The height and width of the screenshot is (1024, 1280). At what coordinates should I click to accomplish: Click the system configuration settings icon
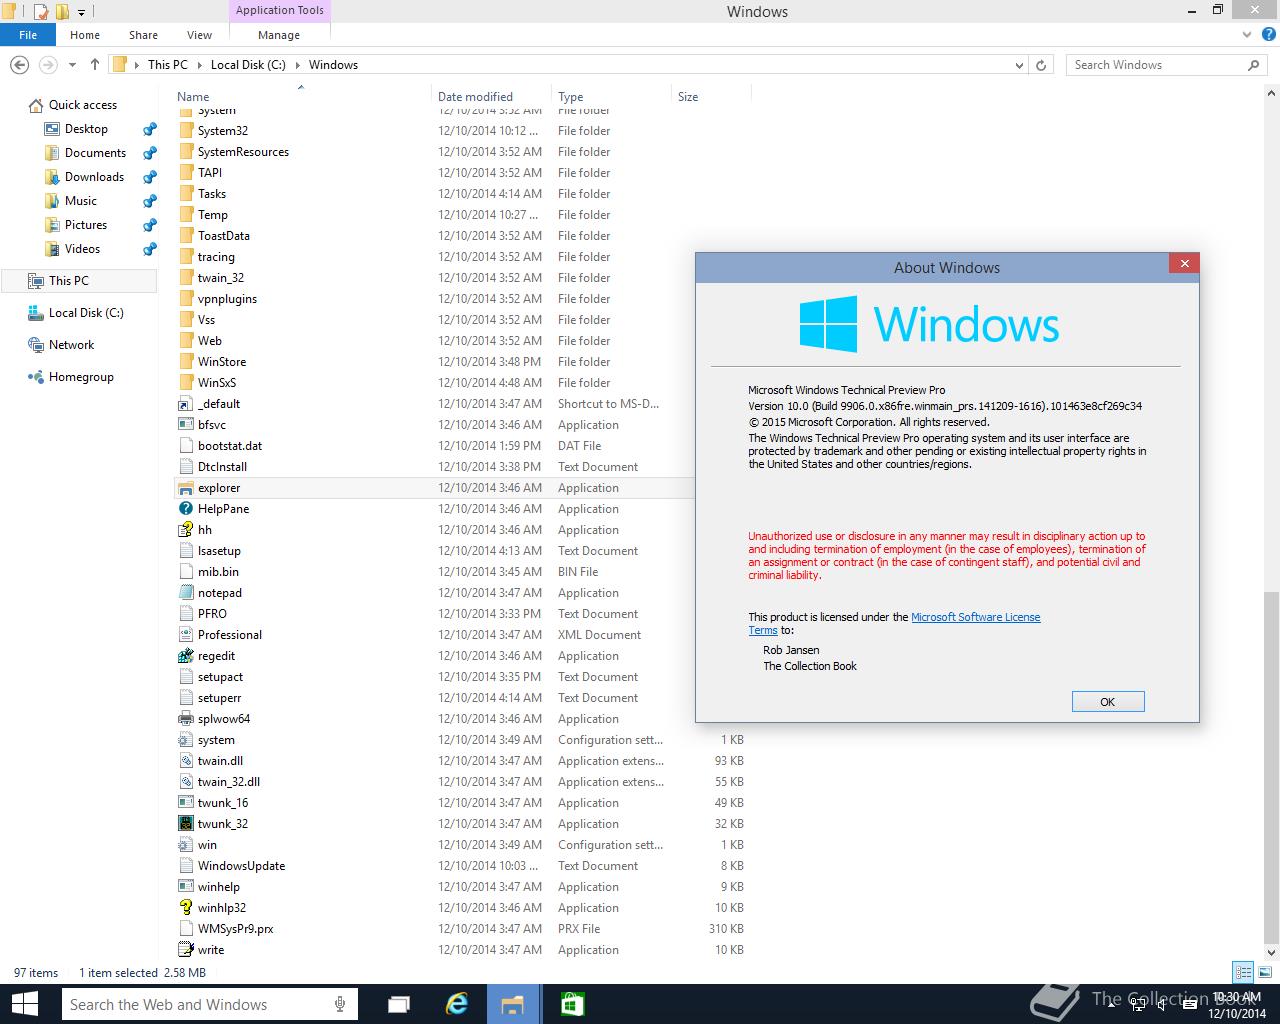pyautogui.click(x=185, y=740)
